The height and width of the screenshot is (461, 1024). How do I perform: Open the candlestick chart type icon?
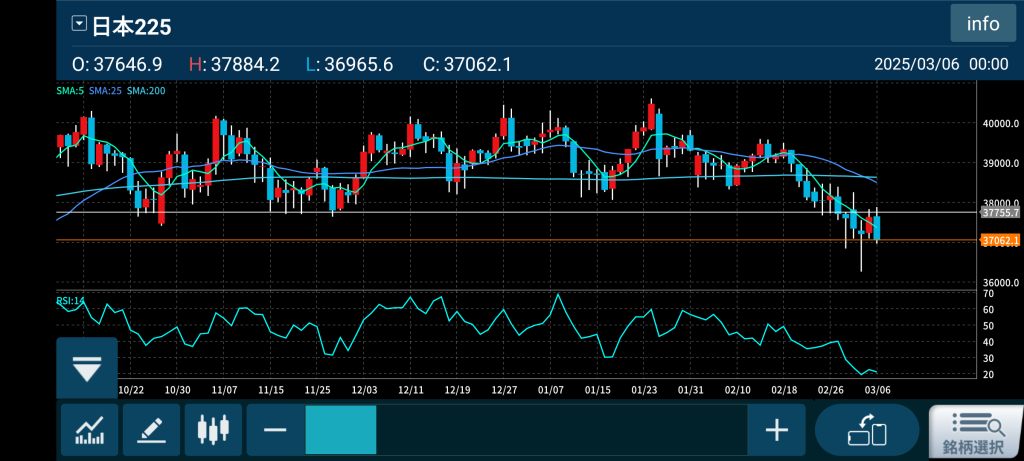pos(213,431)
